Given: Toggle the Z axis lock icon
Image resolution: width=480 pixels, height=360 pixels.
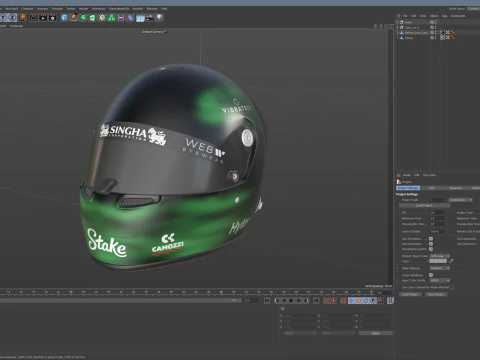Looking at the screenshot, I should coord(12,17).
